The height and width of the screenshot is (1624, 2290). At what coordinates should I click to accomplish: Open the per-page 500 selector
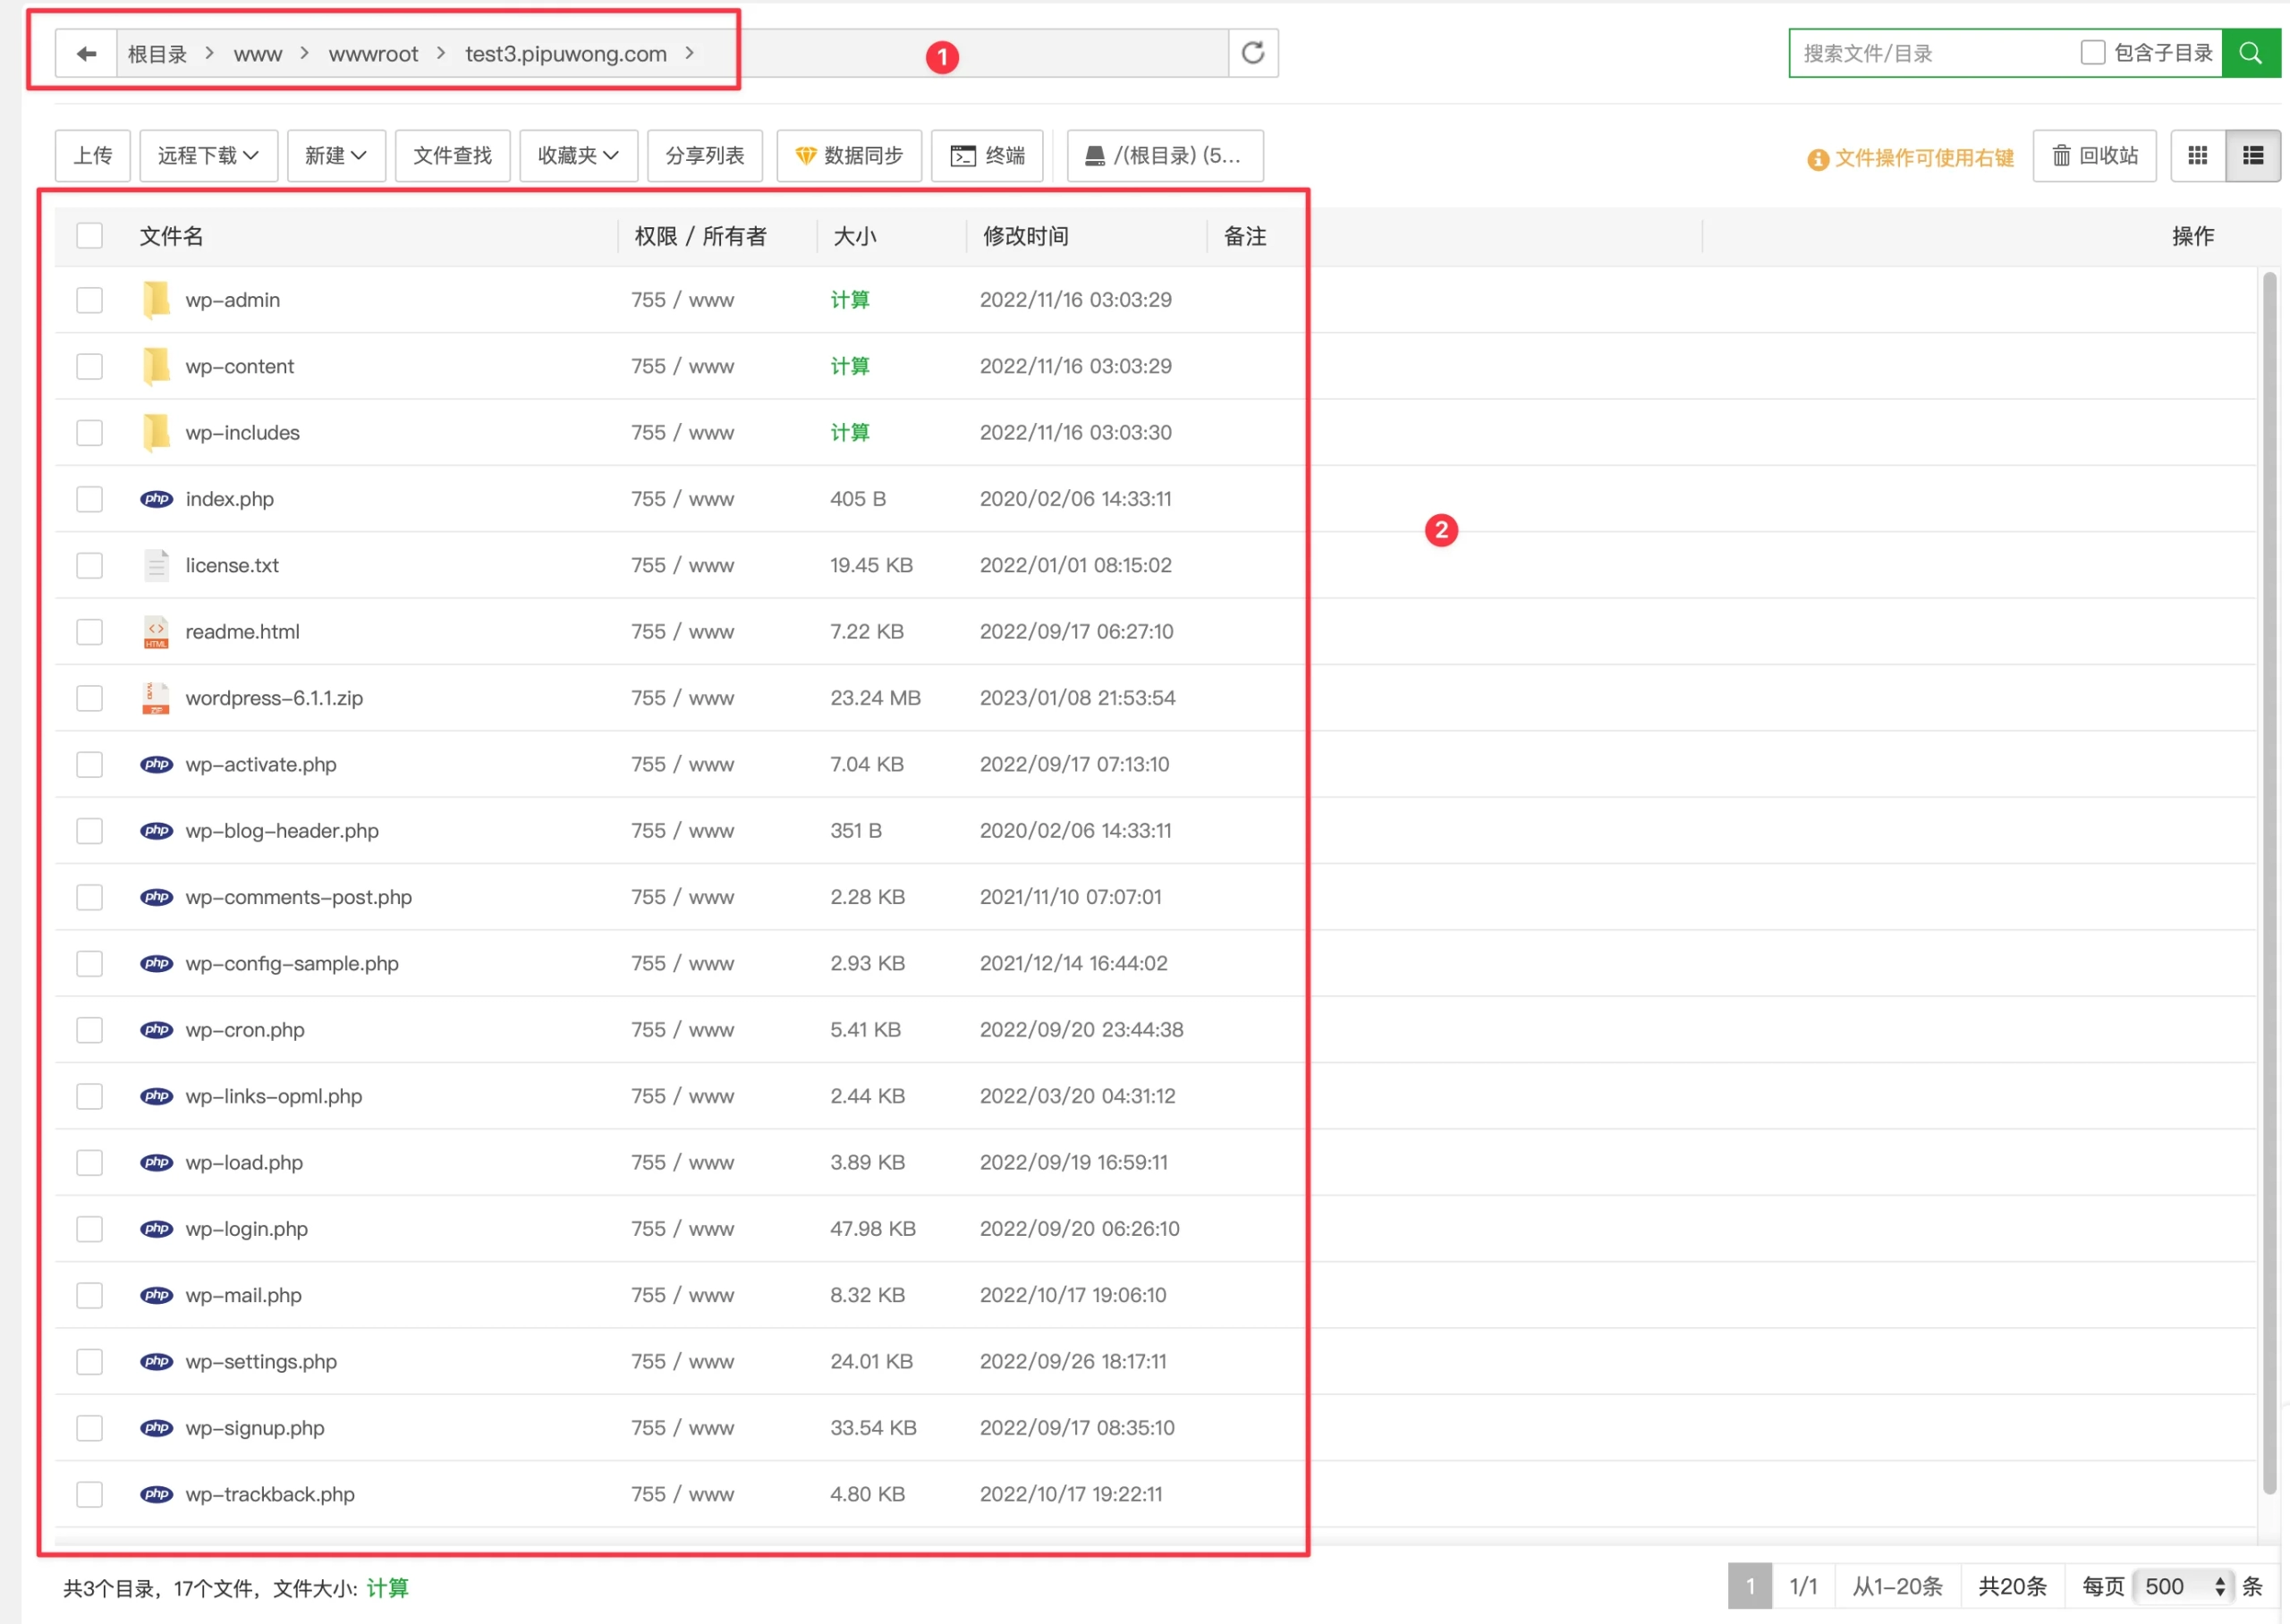click(x=2184, y=1586)
